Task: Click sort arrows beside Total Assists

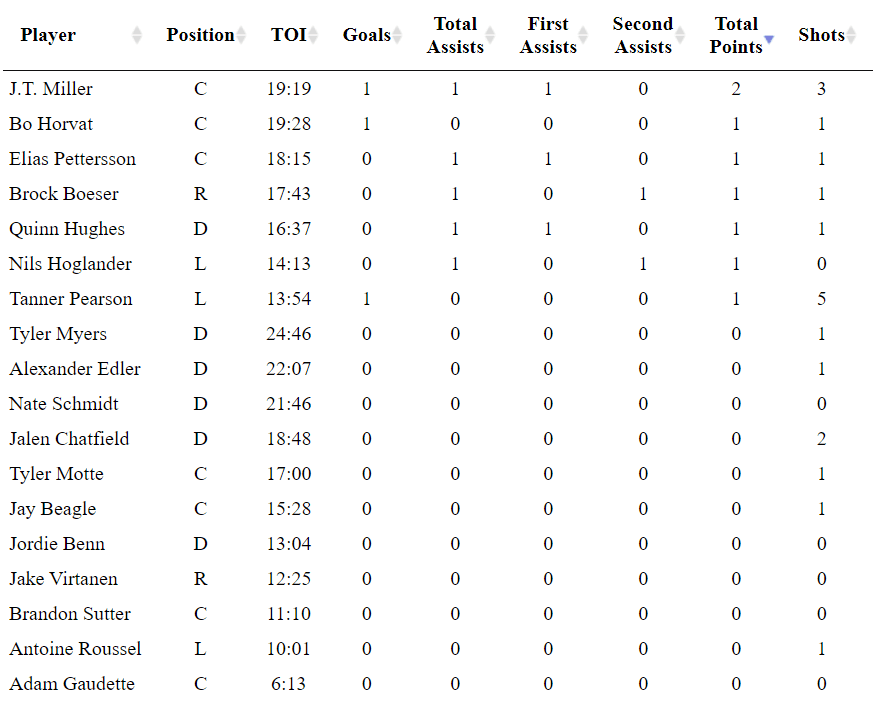Action: [x=491, y=36]
